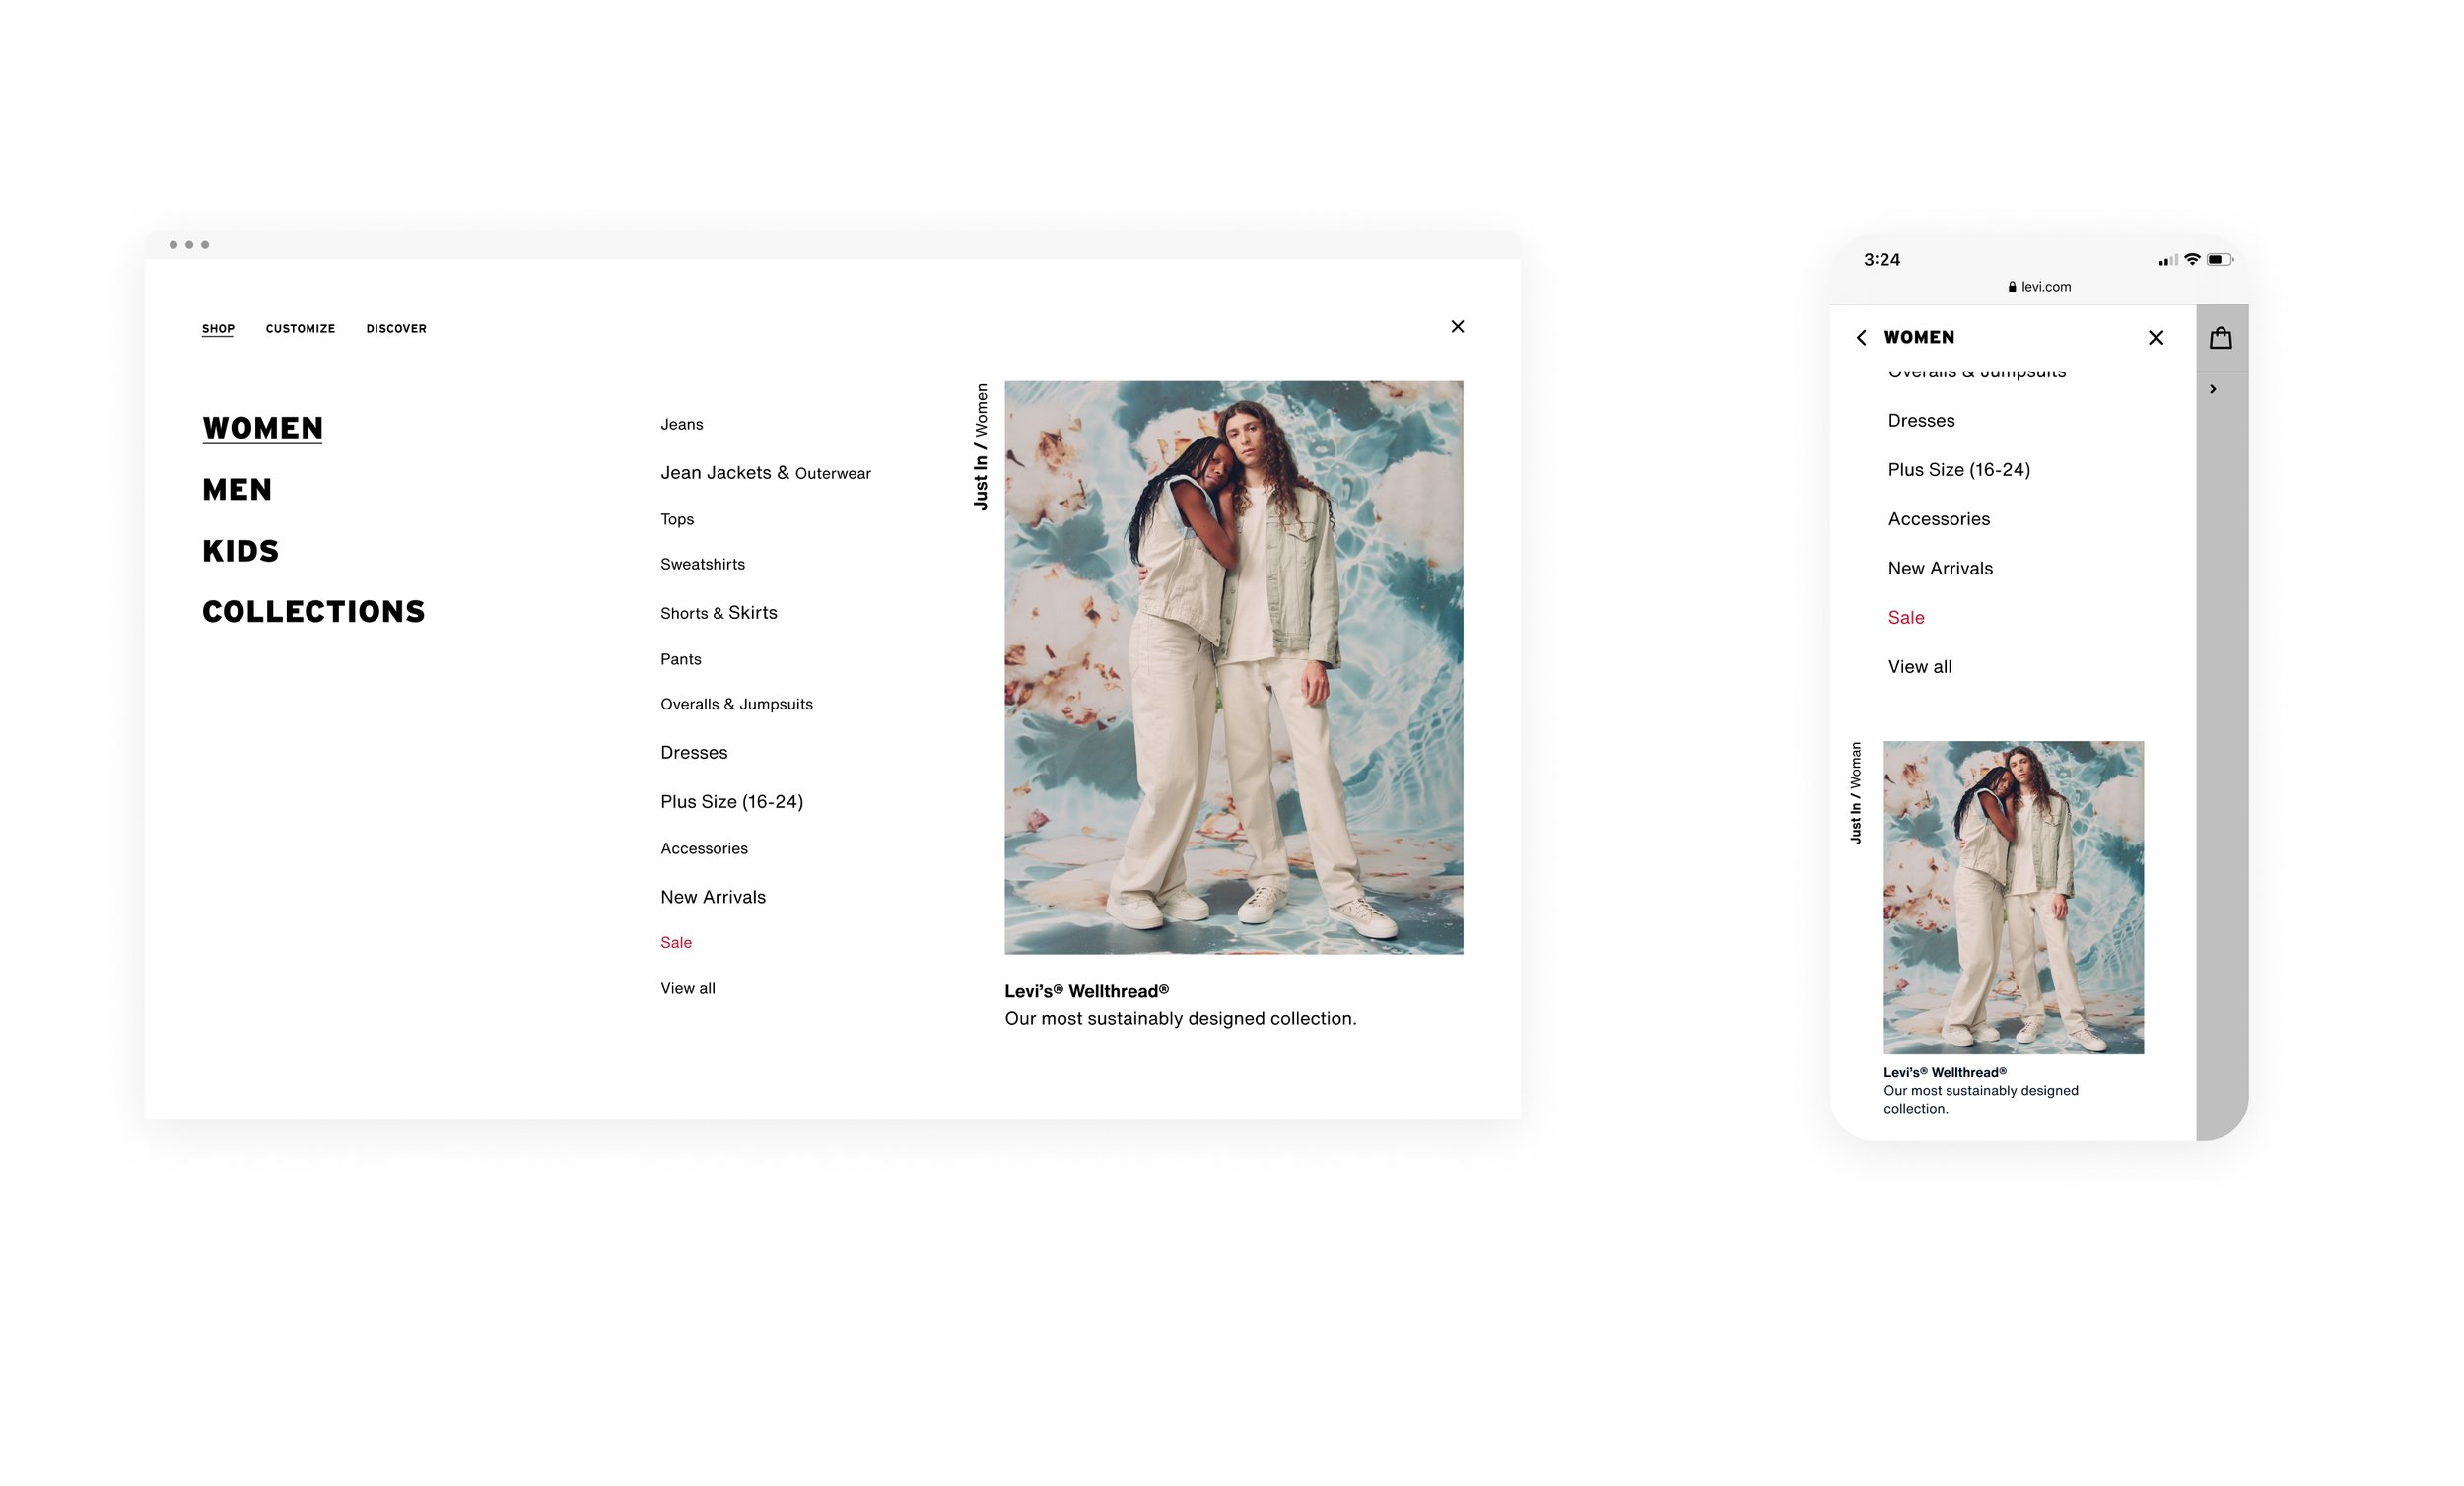Open the SHOP tab in desktop nav
Image resolution: width=2464 pixels, height=1486 pixels.
click(218, 329)
